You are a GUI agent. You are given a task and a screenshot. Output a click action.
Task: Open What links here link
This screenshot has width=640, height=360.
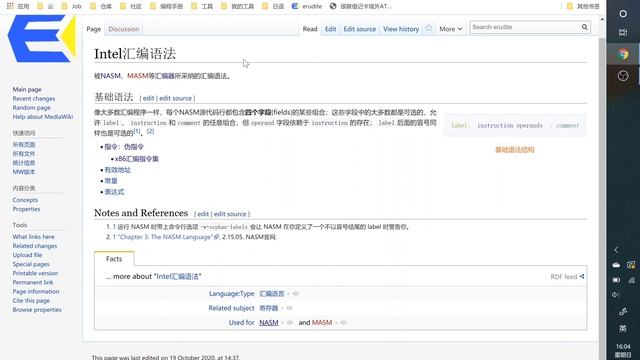point(33,237)
